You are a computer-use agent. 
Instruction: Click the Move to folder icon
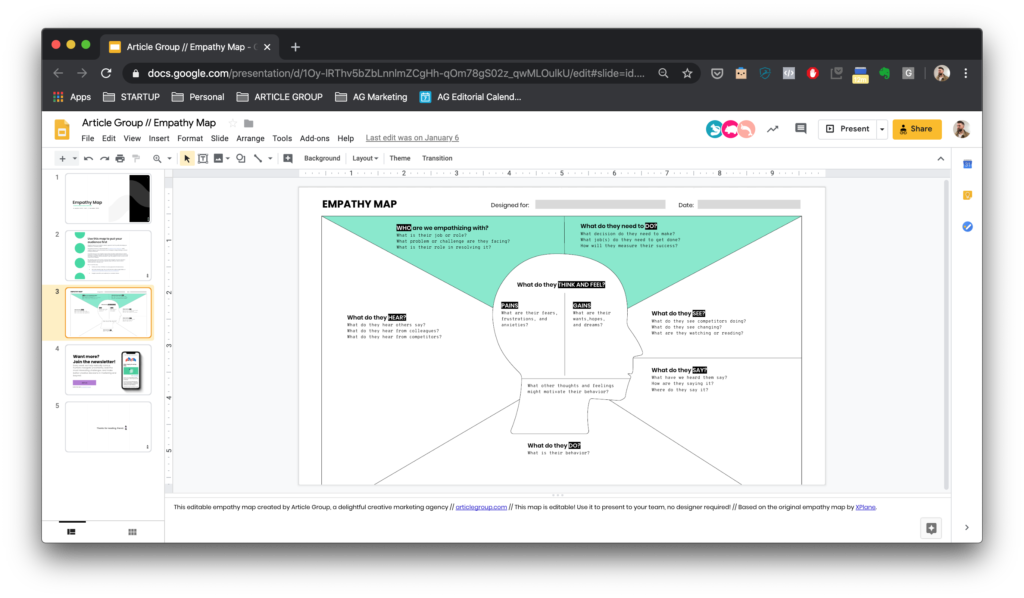(x=248, y=123)
